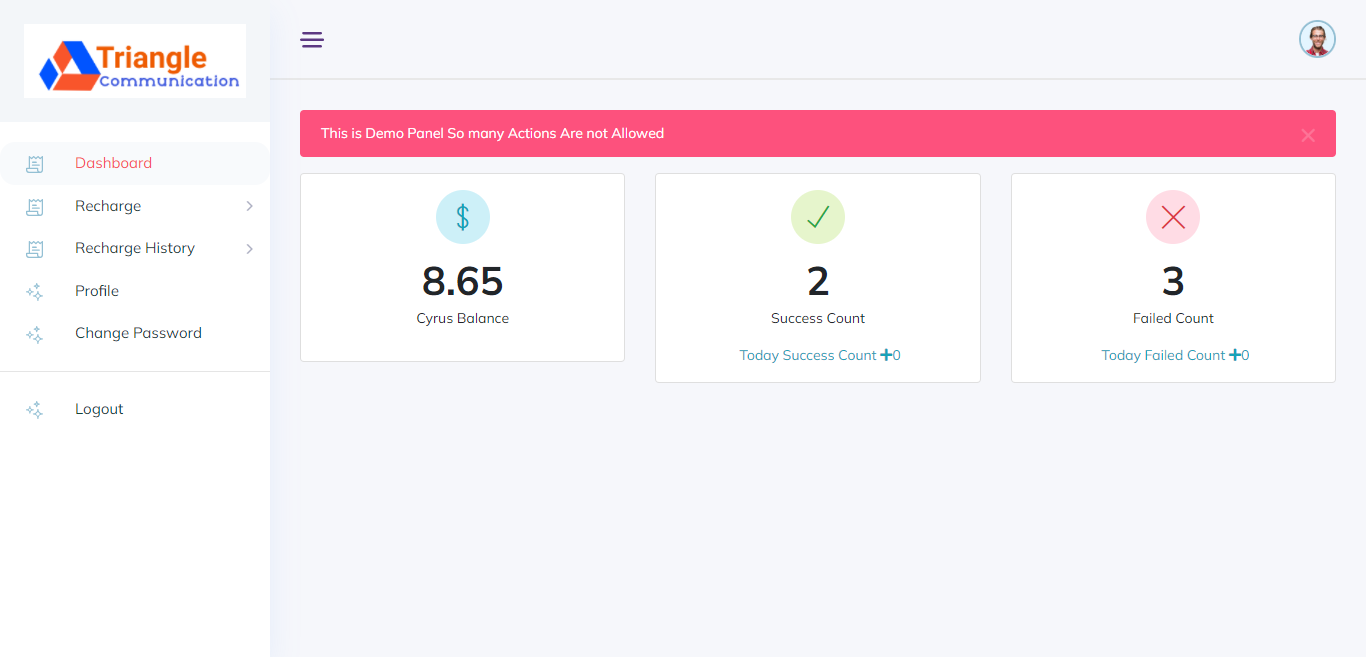The image size is (1366, 657).
Task: Log out using the Logout link
Action: tap(99, 409)
